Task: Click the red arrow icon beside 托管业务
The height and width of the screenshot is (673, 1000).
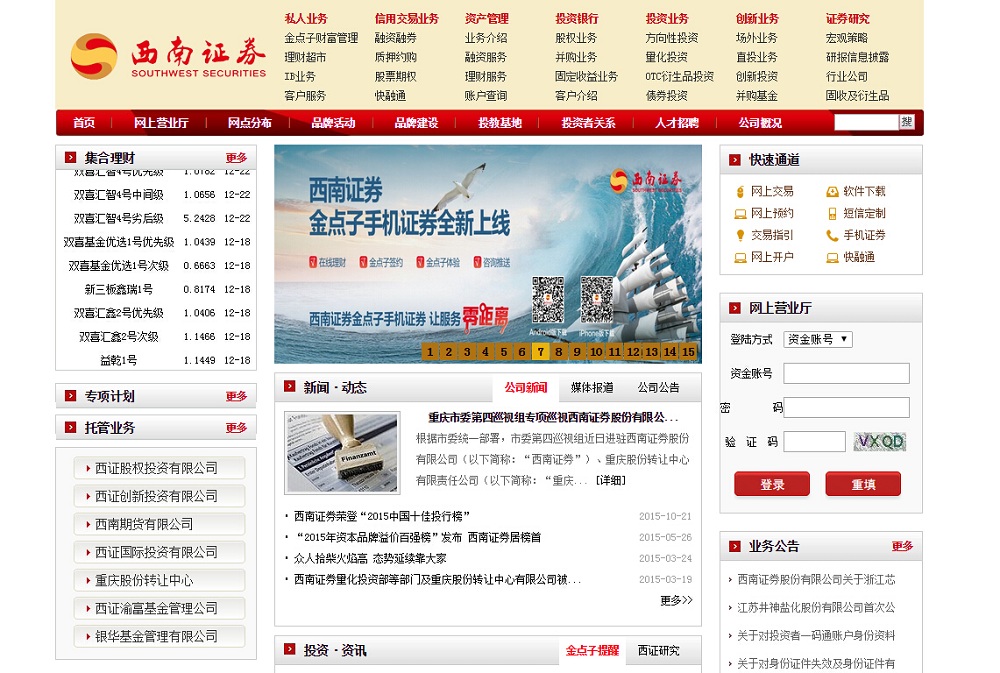Action: coord(71,427)
